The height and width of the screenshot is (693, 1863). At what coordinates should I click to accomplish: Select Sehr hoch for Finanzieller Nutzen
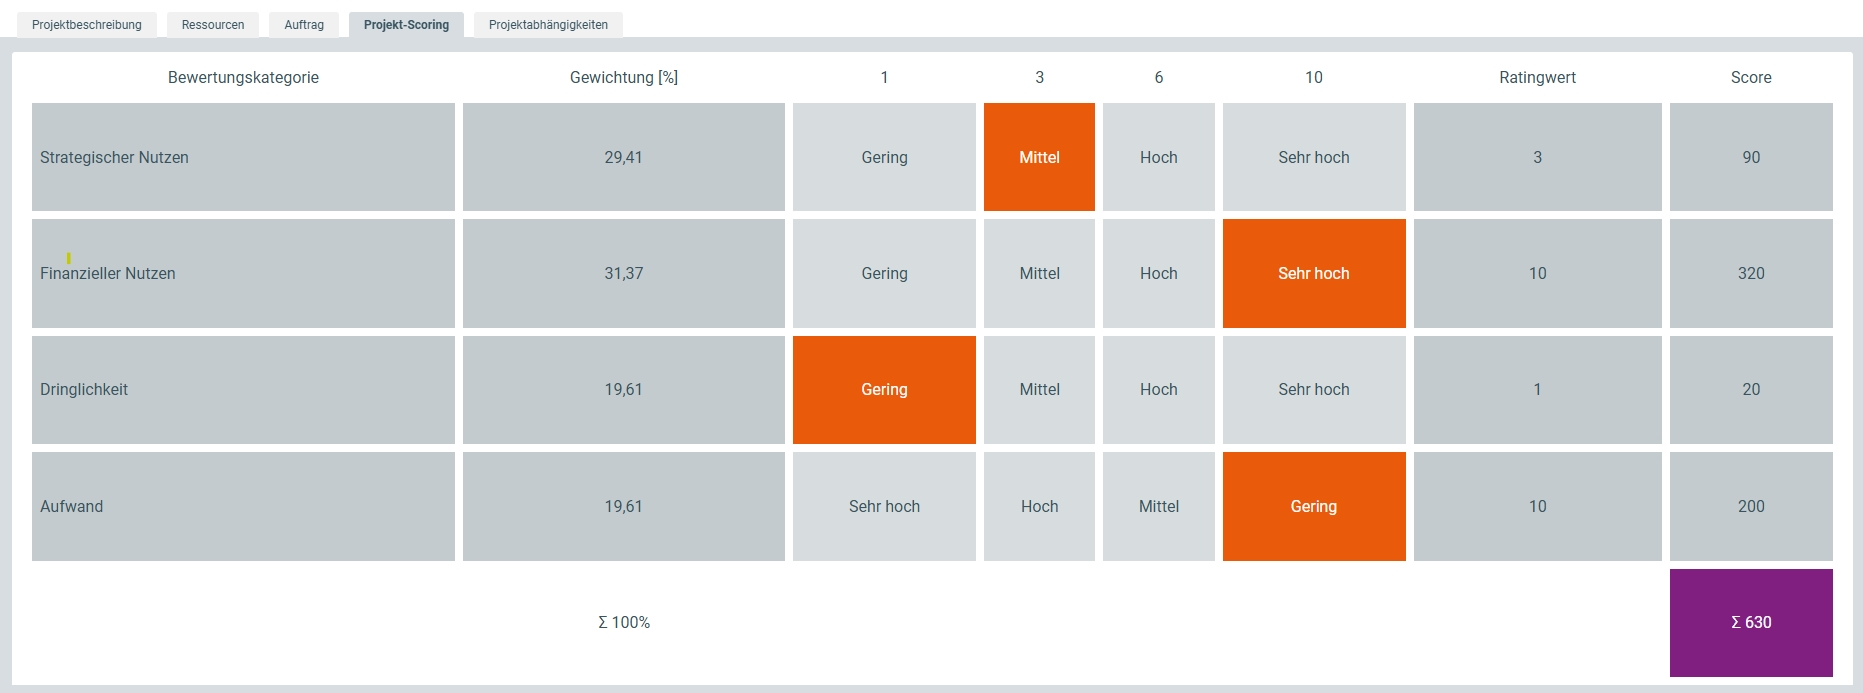click(x=1313, y=273)
